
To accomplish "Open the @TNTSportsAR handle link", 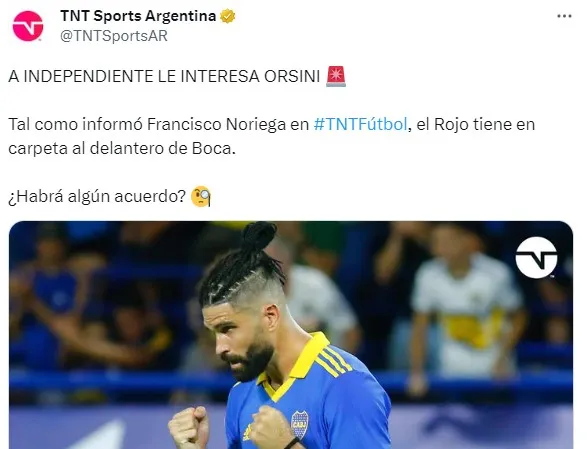I will (x=114, y=36).
